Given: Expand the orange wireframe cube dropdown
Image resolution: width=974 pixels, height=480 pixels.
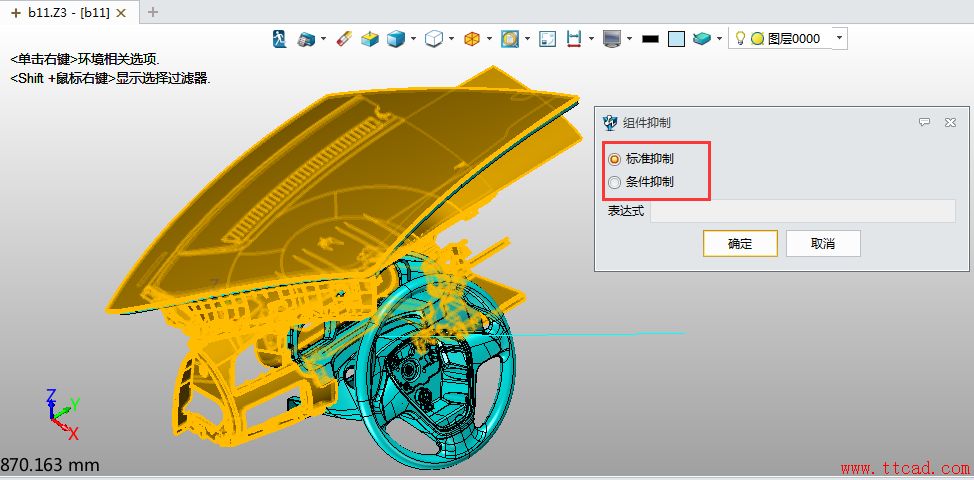Looking at the screenshot, I should [489, 39].
